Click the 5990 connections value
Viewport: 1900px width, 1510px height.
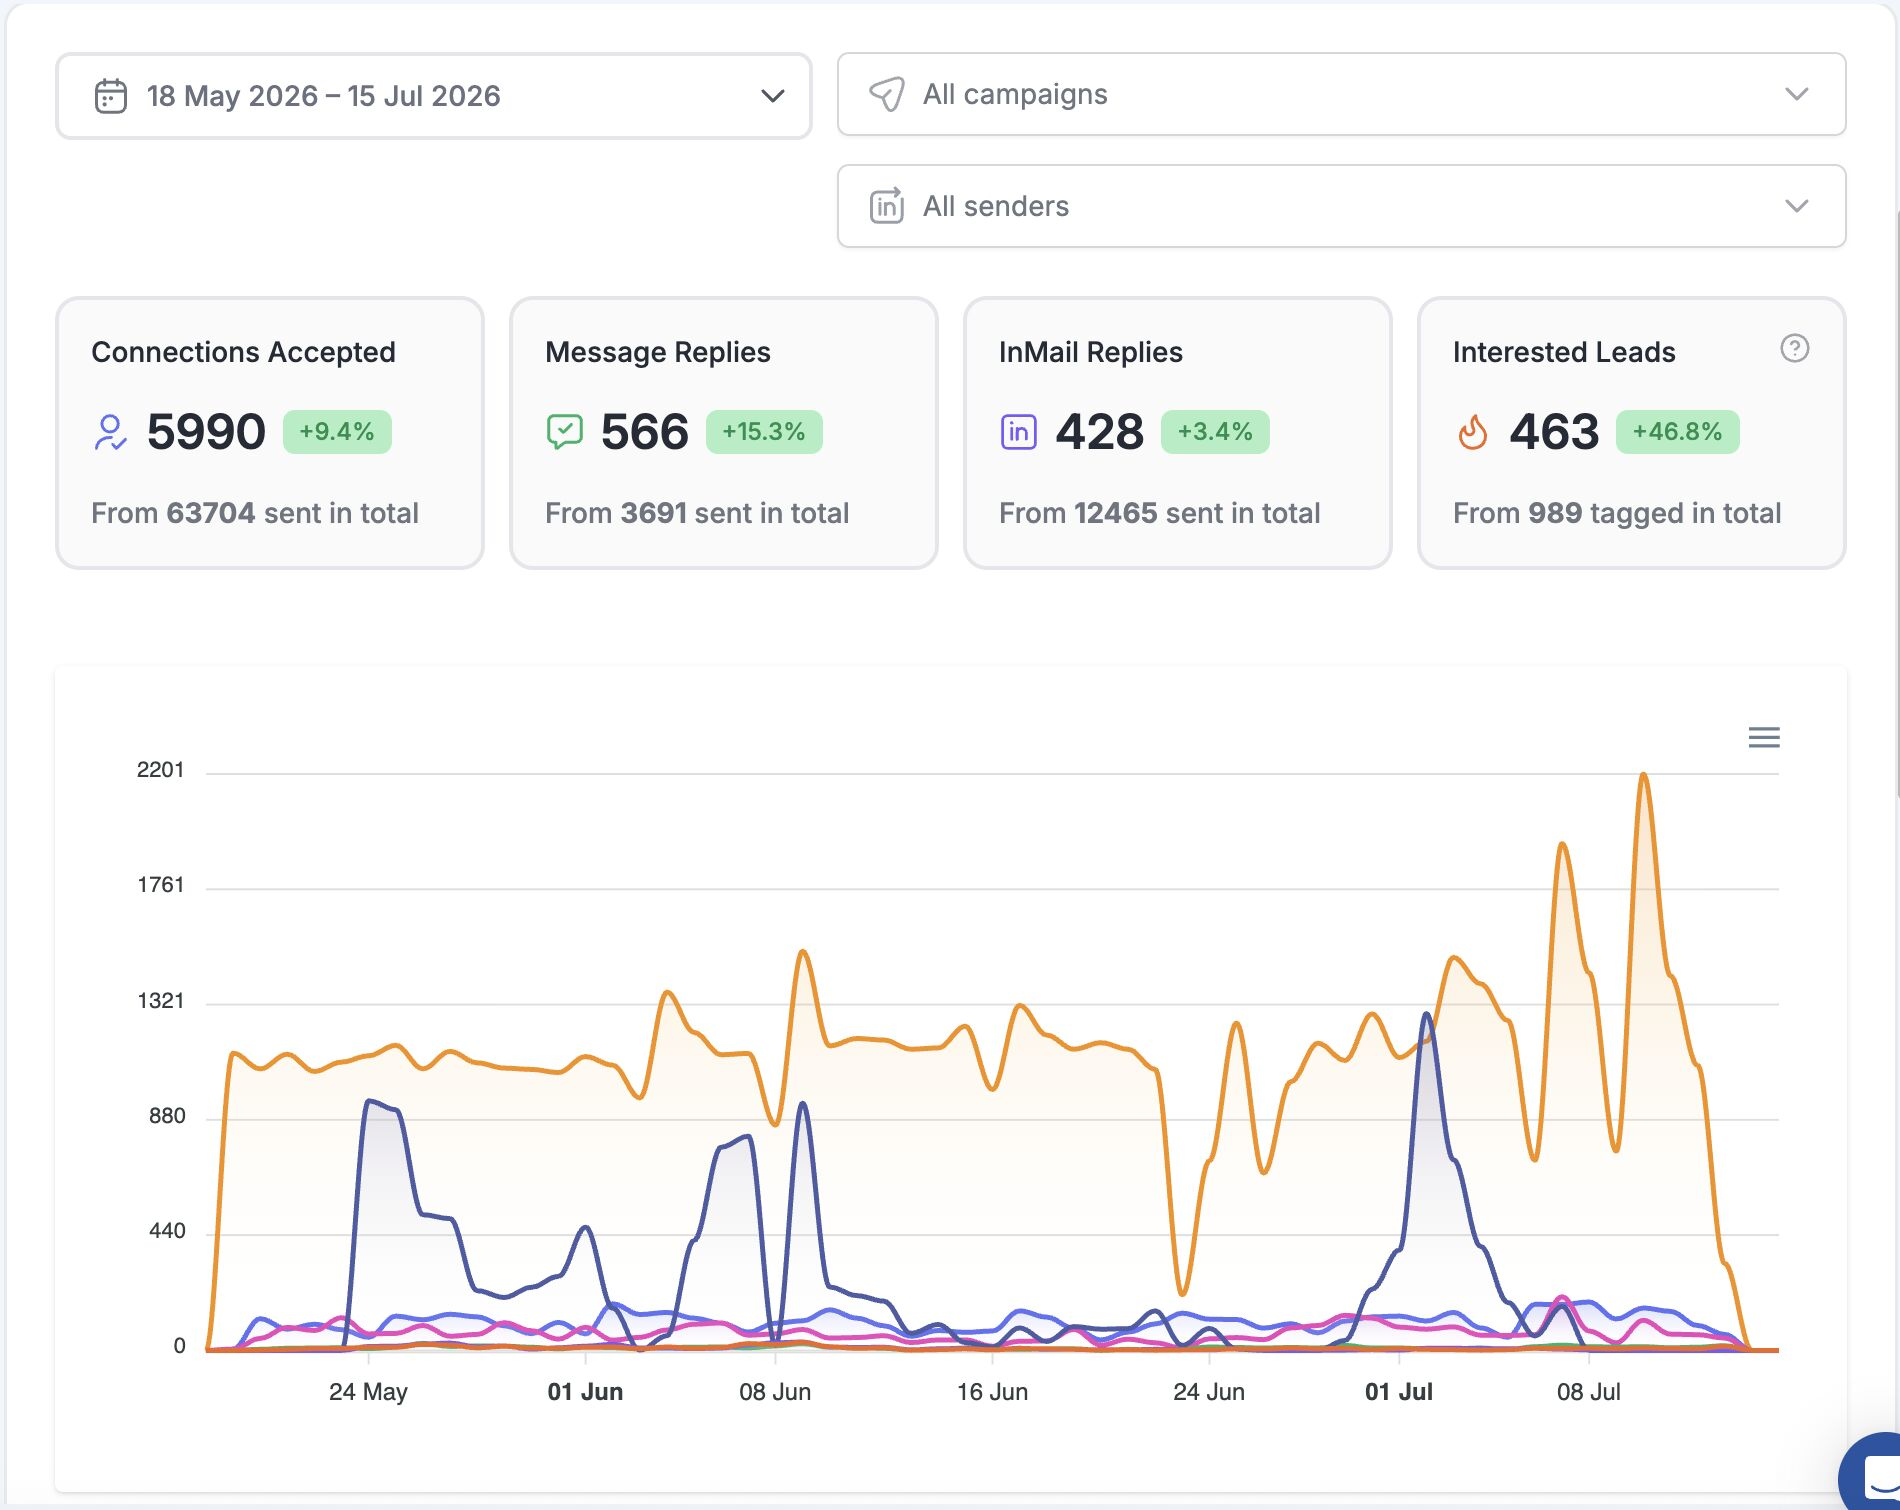tap(206, 432)
